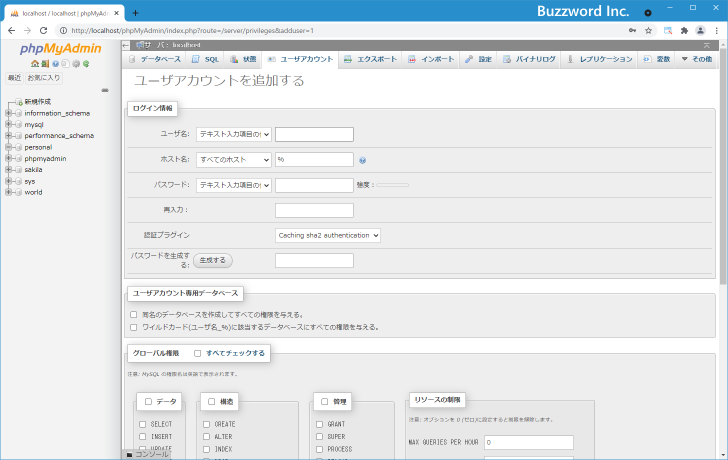Reload navigation panel green refresh icon

point(86,64)
